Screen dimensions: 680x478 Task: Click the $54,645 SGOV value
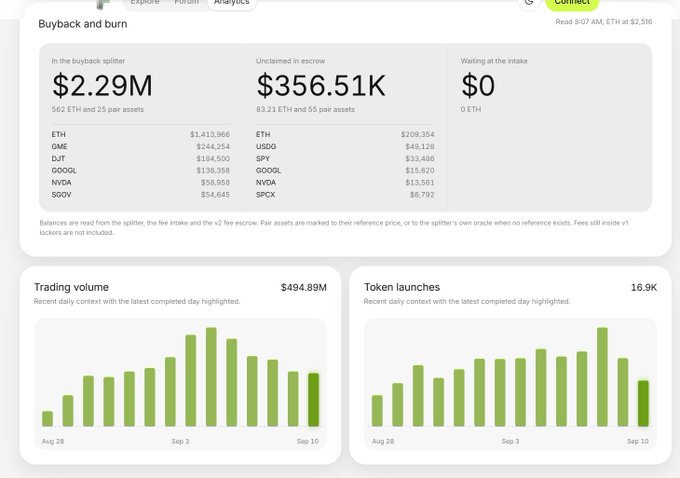[215, 195]
